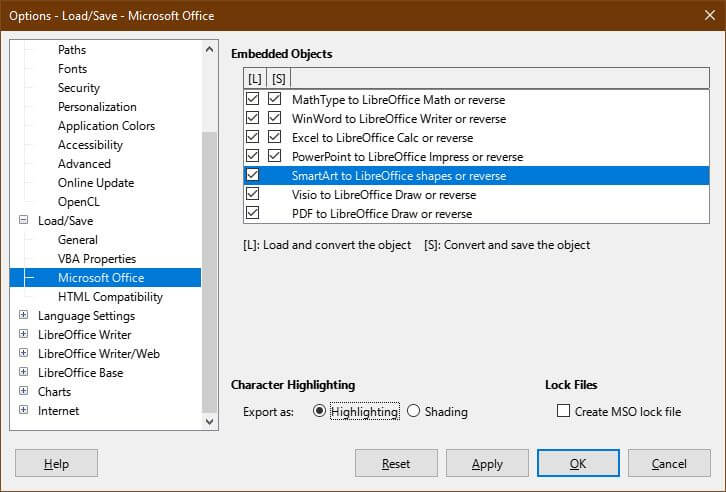This screenshot has height=492, width=726.
Task: Select the Shading radio button
Action: pos(414,411)
